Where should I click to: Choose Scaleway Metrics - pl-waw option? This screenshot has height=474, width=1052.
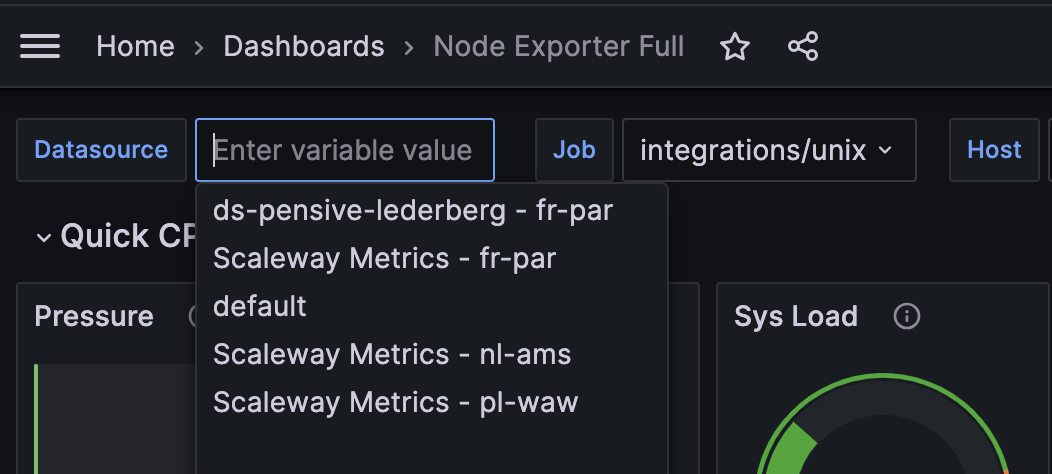[x=395, y=402]
